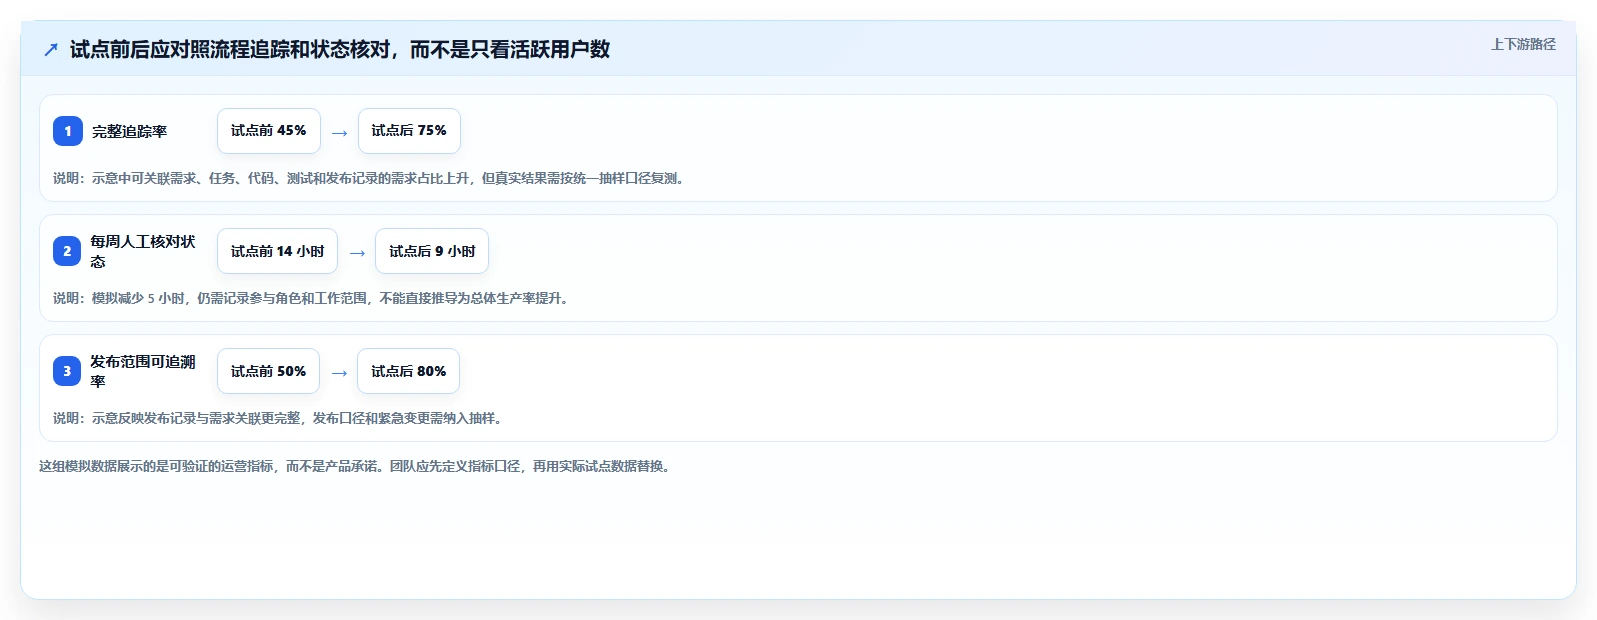Click the arrow between 50% and 80%
Screen dimensions: 1597x620
tap(339, 372)
